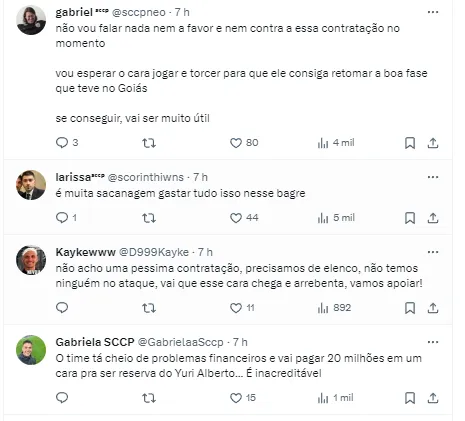Viewport: 465px width, 421px height.
Task: Bookmark gabriel's tweet
Action: 410,143
